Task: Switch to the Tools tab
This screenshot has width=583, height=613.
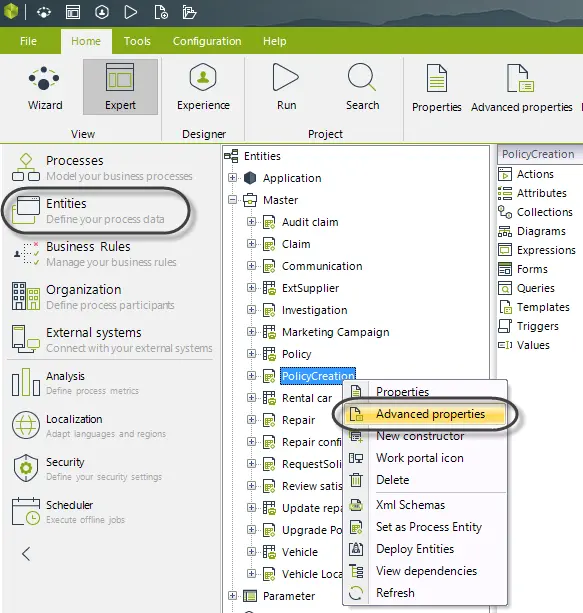Action: (x=137, y=41)
